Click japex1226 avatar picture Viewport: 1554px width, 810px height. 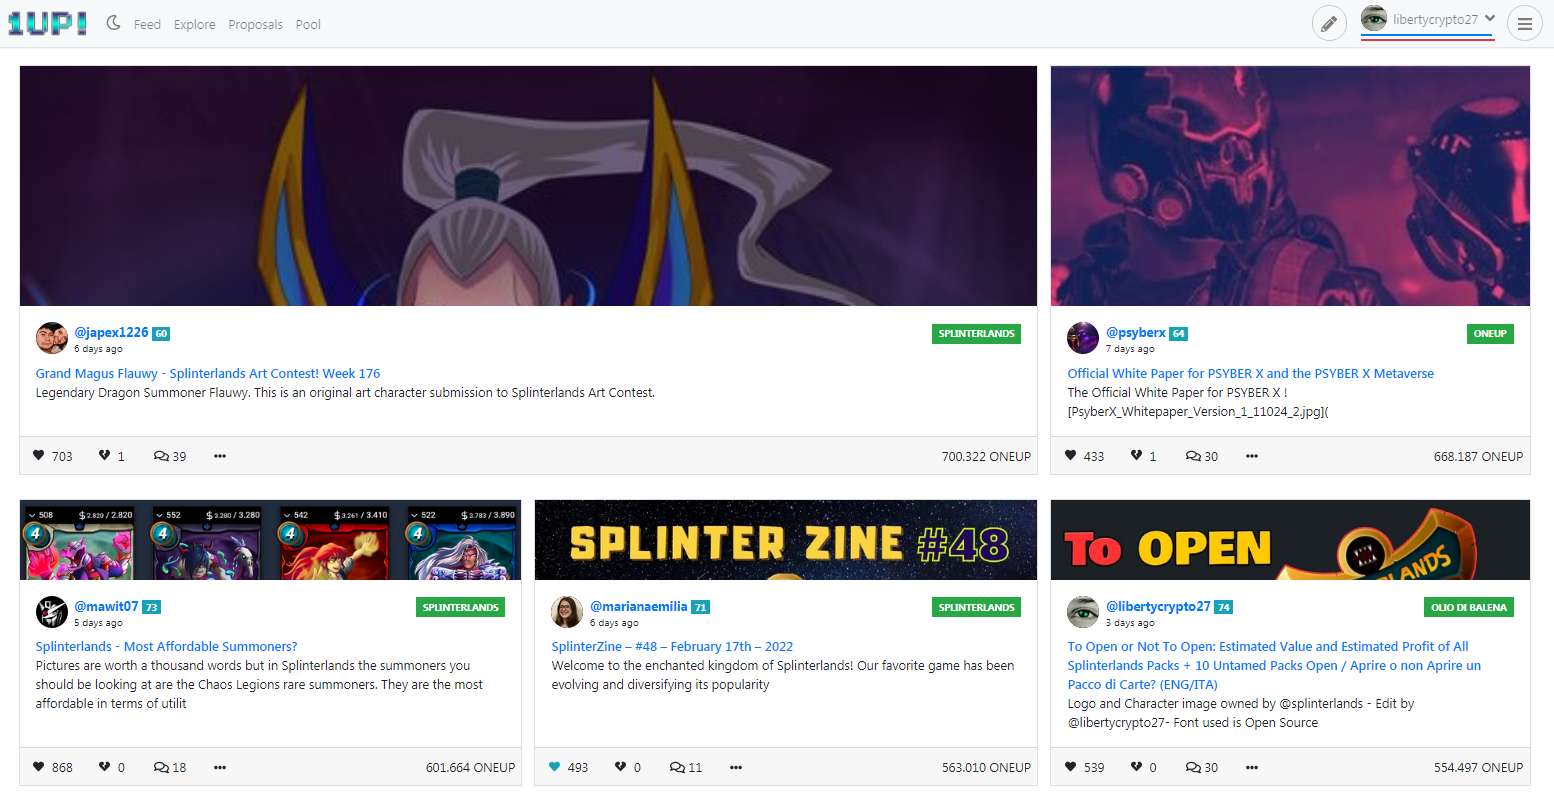pos(52,338)
